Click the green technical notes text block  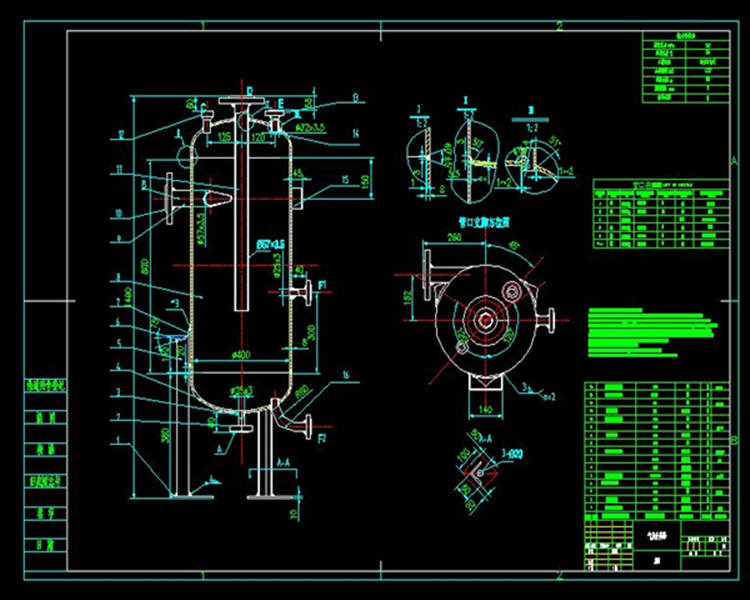point(652,328)
